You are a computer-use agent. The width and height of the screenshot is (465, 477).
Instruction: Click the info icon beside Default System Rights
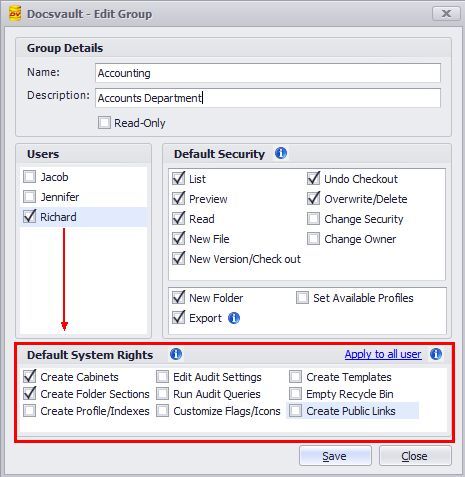click(176, 354)
